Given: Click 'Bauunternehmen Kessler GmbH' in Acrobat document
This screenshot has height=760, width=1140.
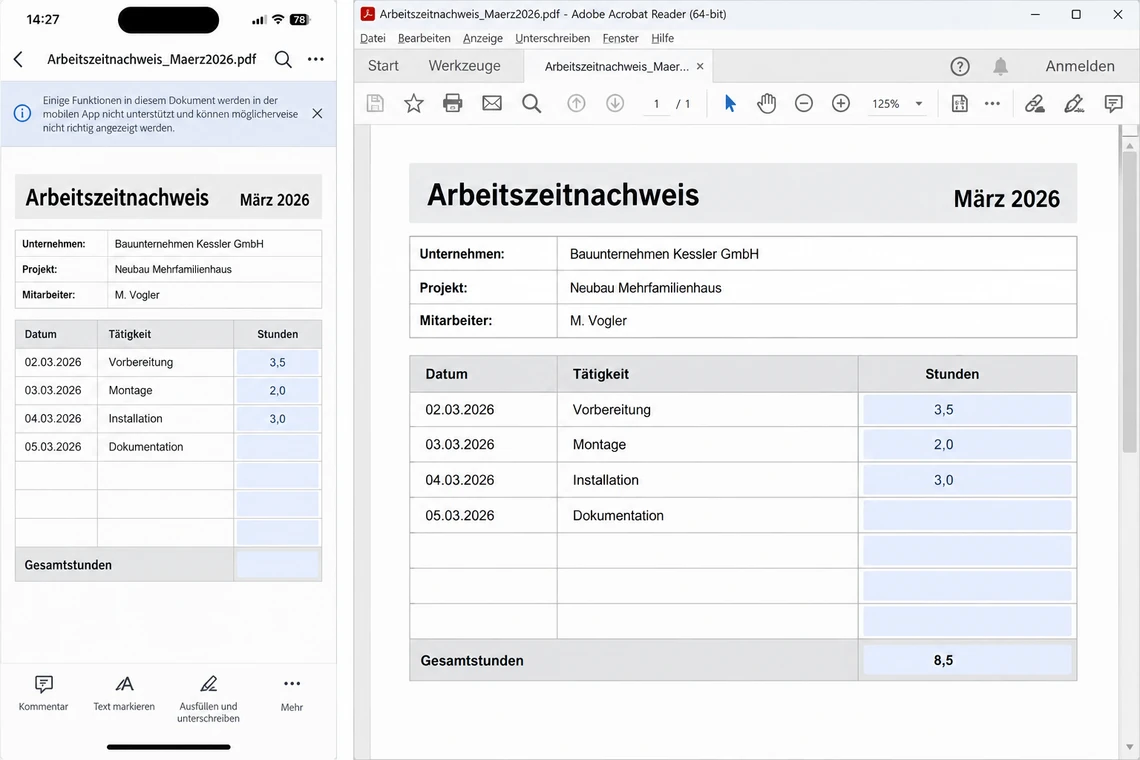Looking at the screenshot, I should [x=664, y=255].
